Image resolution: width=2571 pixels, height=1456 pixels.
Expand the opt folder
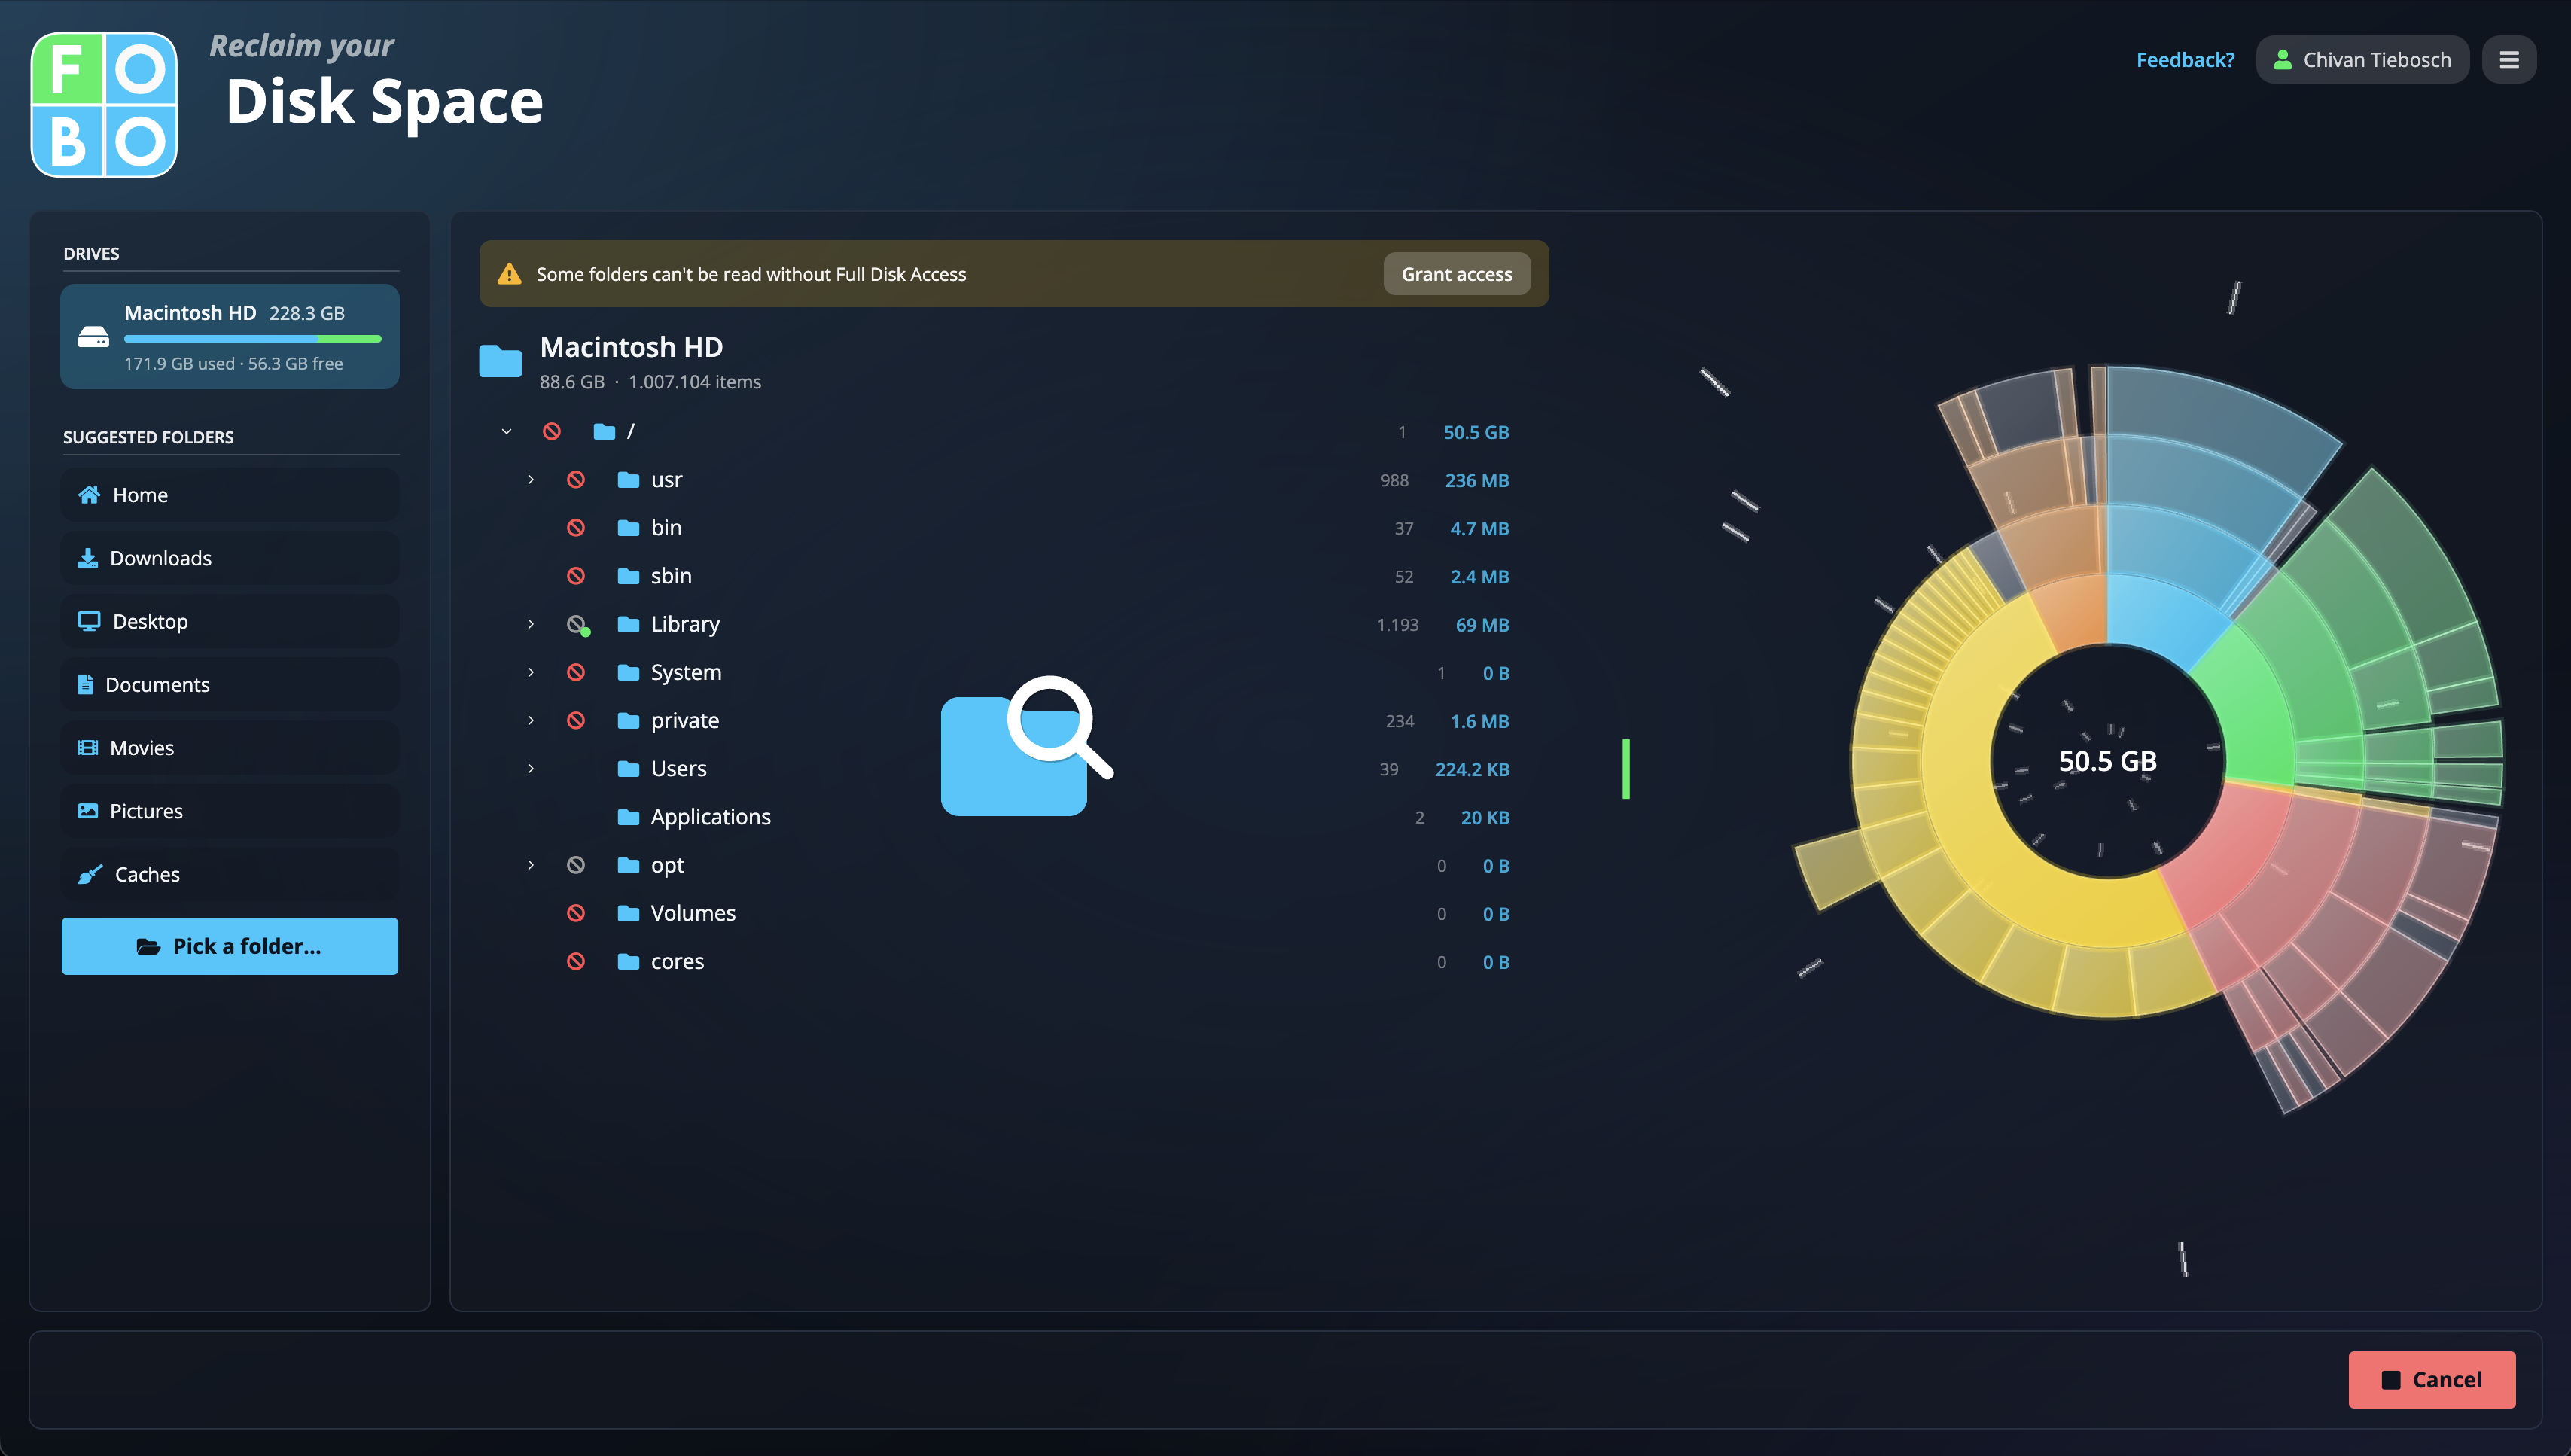coord(531,865)
